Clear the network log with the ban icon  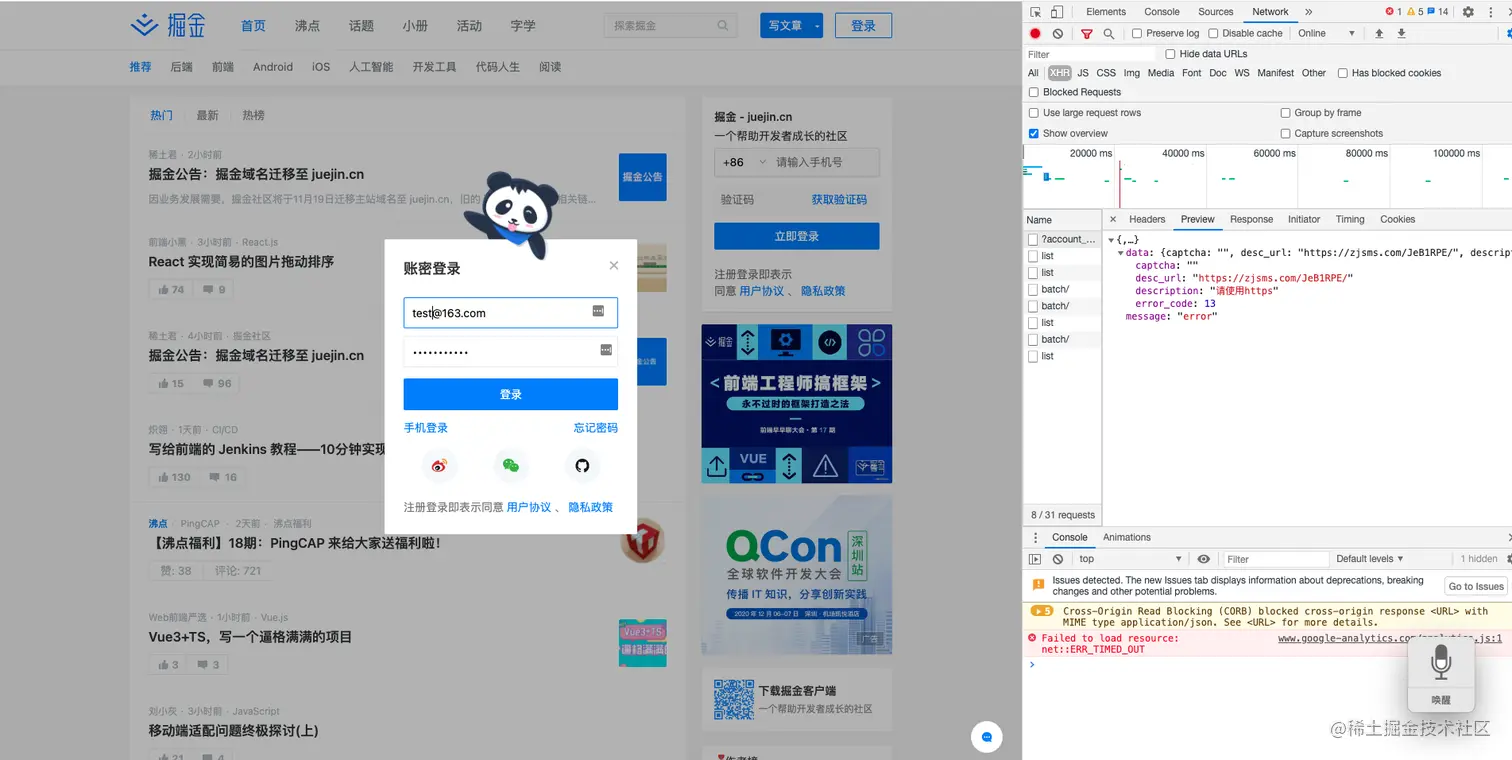1058,33
